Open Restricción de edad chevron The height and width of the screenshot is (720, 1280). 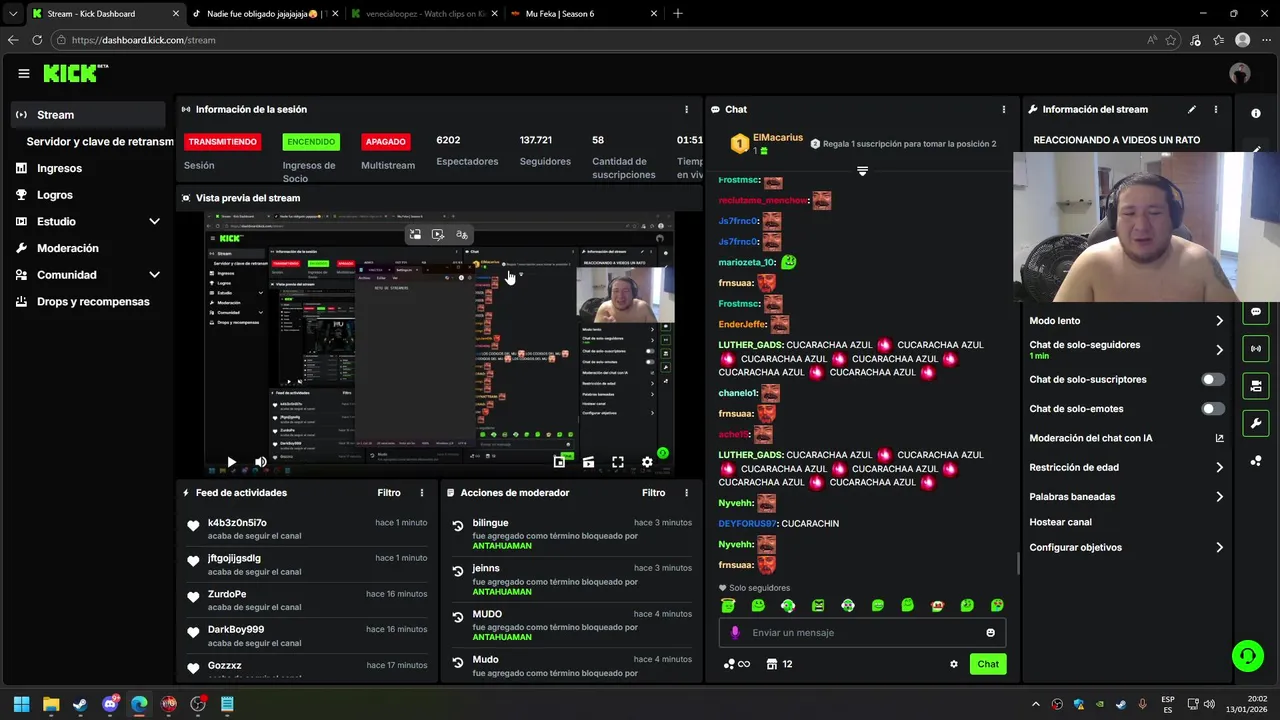click(x=1219, y=467)
